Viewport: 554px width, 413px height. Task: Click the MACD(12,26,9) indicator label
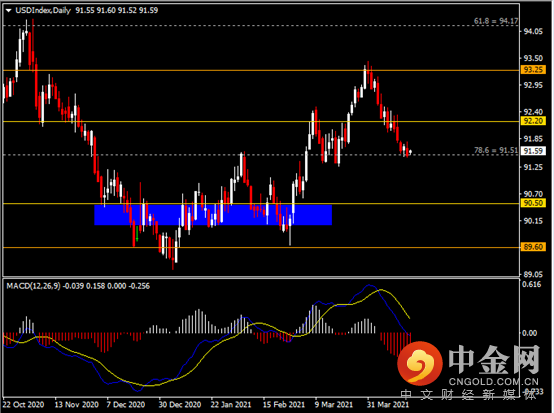[33, 286]
